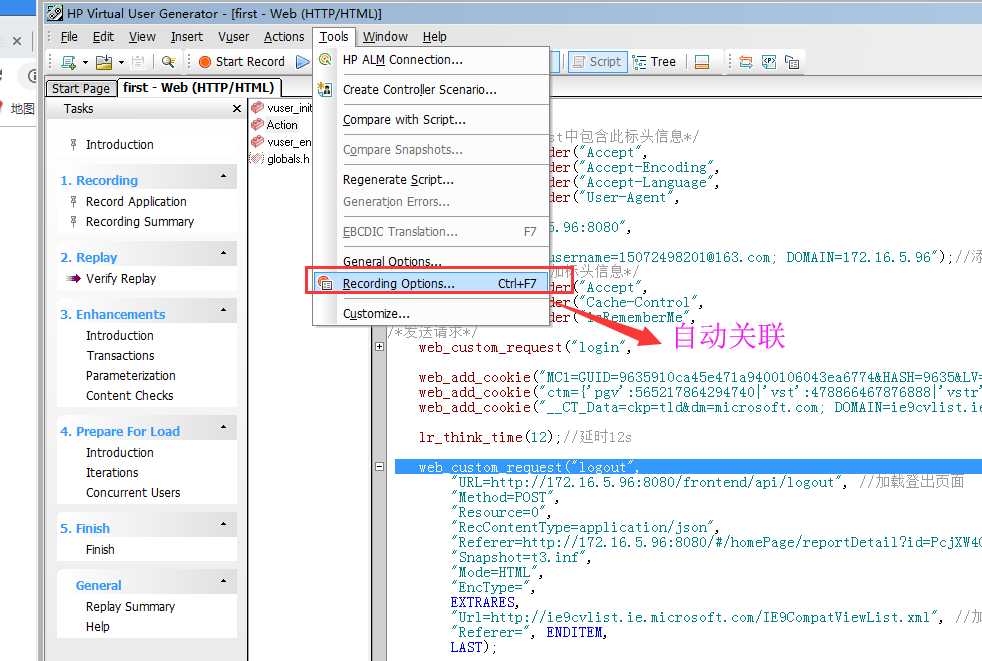Open the Parameterization task link
Viewport: 982px width, 661px height.
[x=130, y=375]
